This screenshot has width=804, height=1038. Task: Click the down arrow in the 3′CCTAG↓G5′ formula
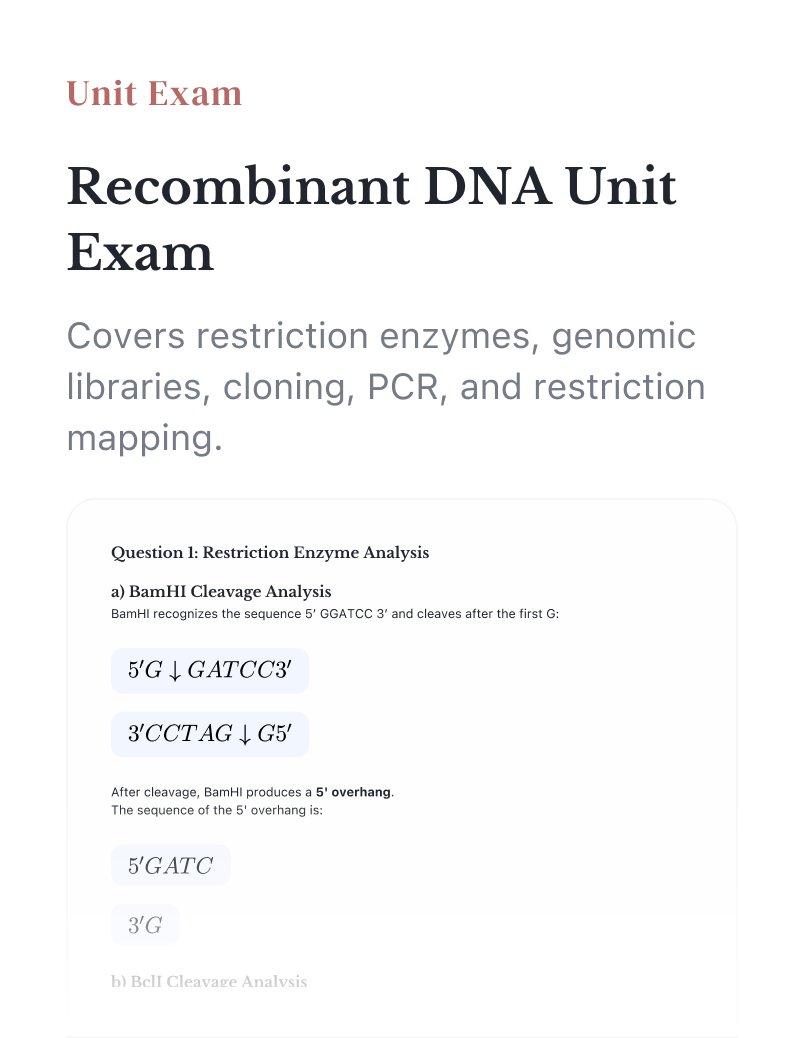245,734
